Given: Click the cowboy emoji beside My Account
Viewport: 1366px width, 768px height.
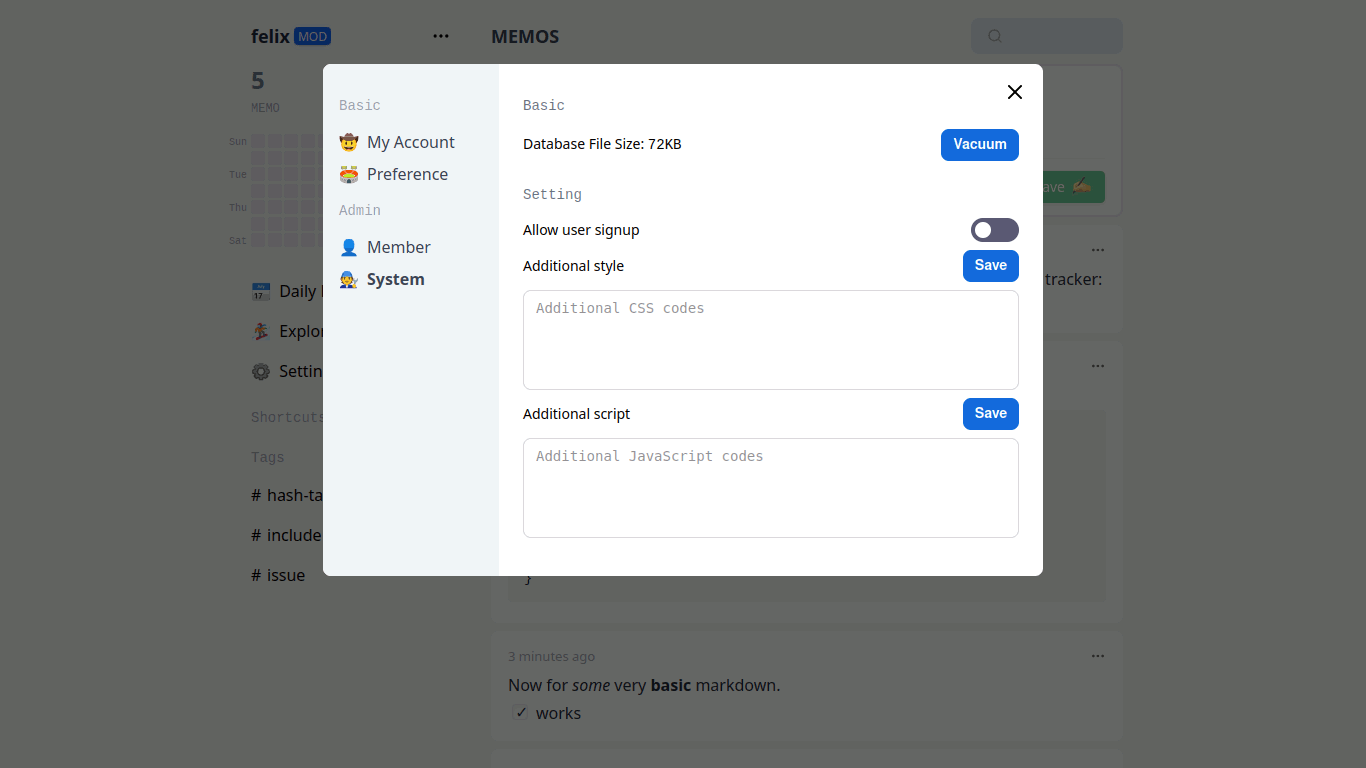Looking at the screenshot, I should click(x=348, y=143).
